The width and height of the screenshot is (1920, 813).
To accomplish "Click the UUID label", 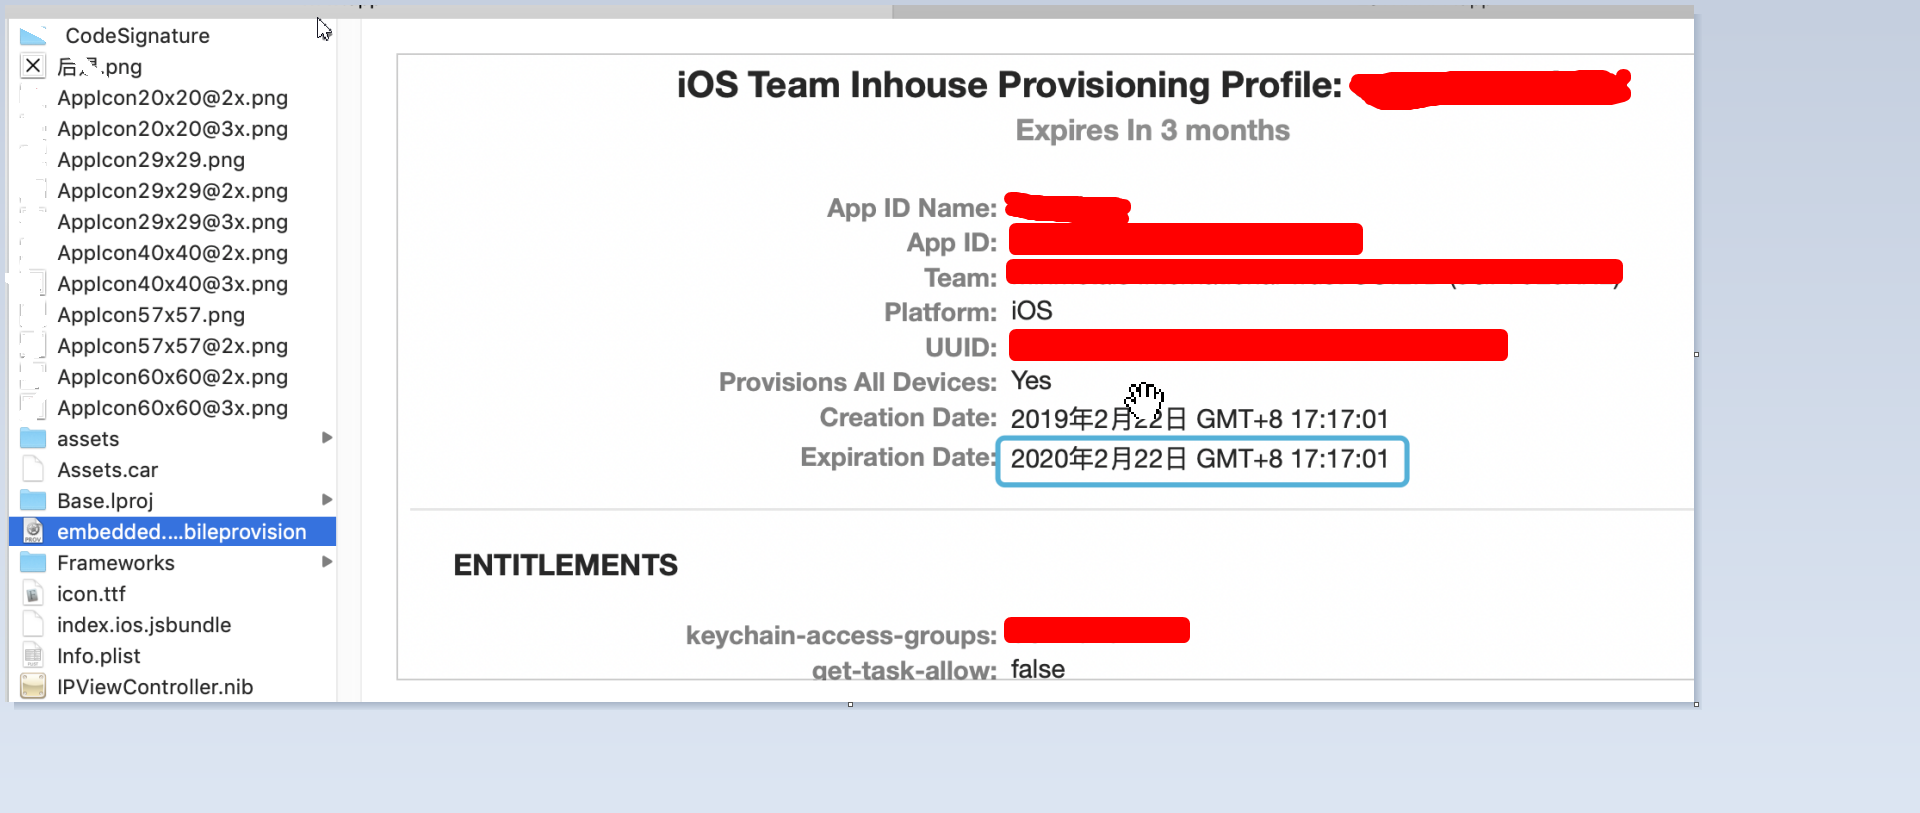I will pyautogui.click(x=961, y=348).
